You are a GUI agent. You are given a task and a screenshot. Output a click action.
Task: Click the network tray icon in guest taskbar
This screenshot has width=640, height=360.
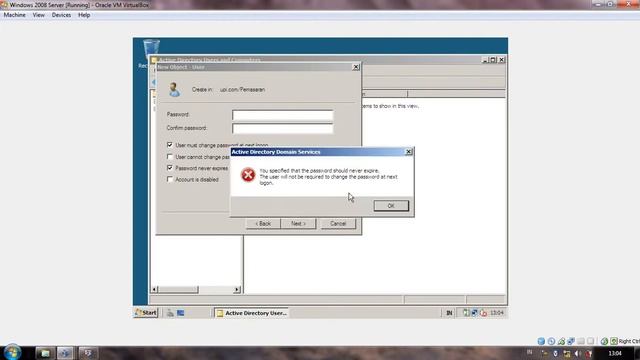point(474,313)
